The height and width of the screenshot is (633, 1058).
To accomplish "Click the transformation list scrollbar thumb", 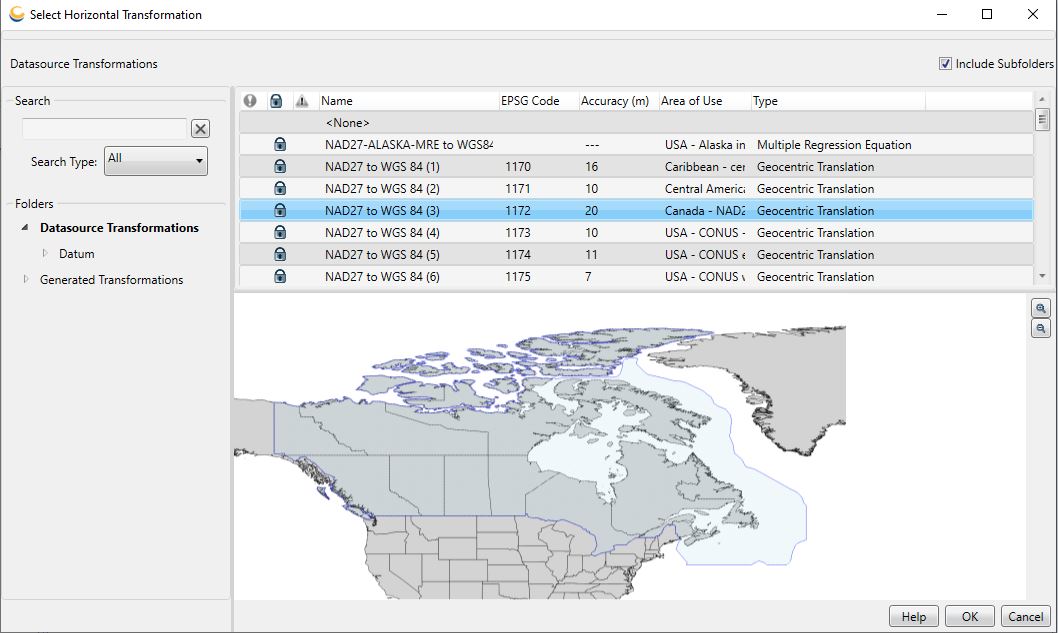I will (x=1042, y=119).
